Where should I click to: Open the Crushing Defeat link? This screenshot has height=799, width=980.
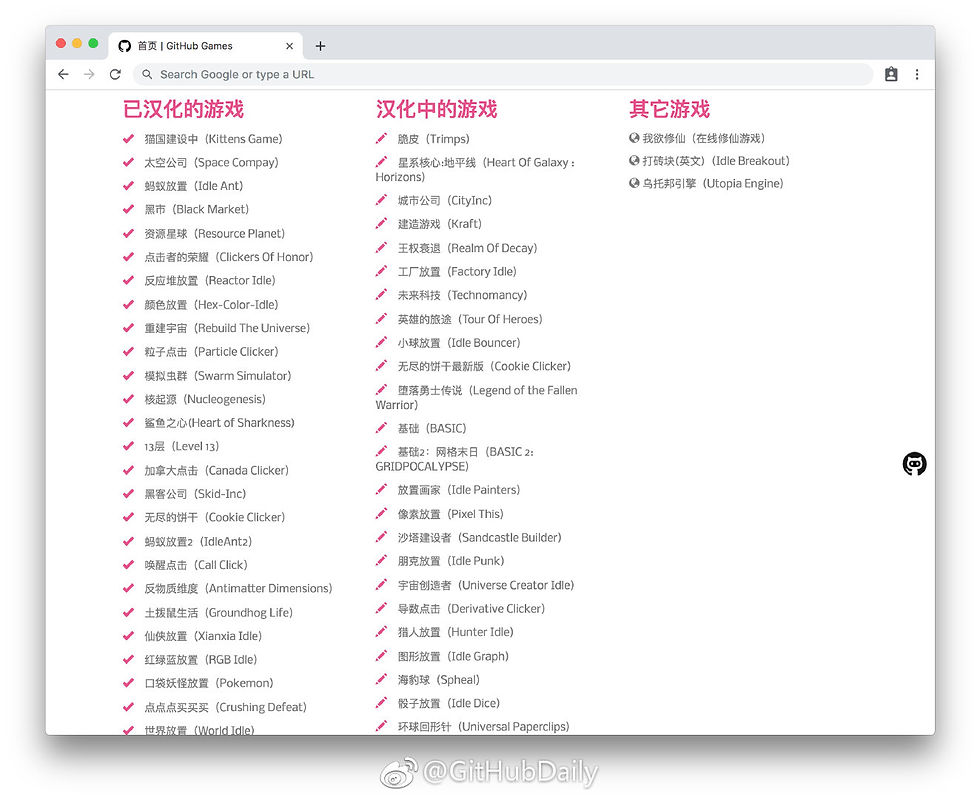(x=226, y=707)
